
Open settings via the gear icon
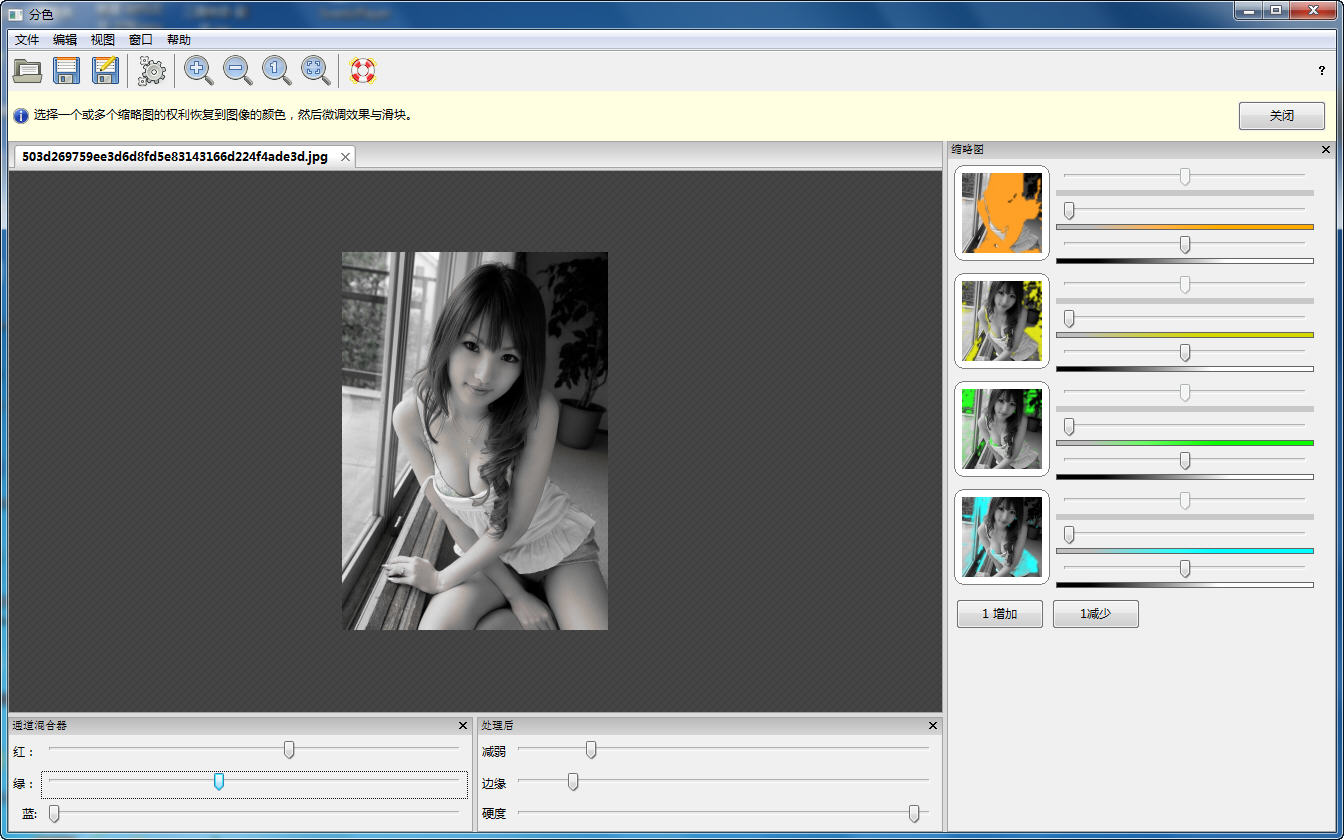pos(152,70)
